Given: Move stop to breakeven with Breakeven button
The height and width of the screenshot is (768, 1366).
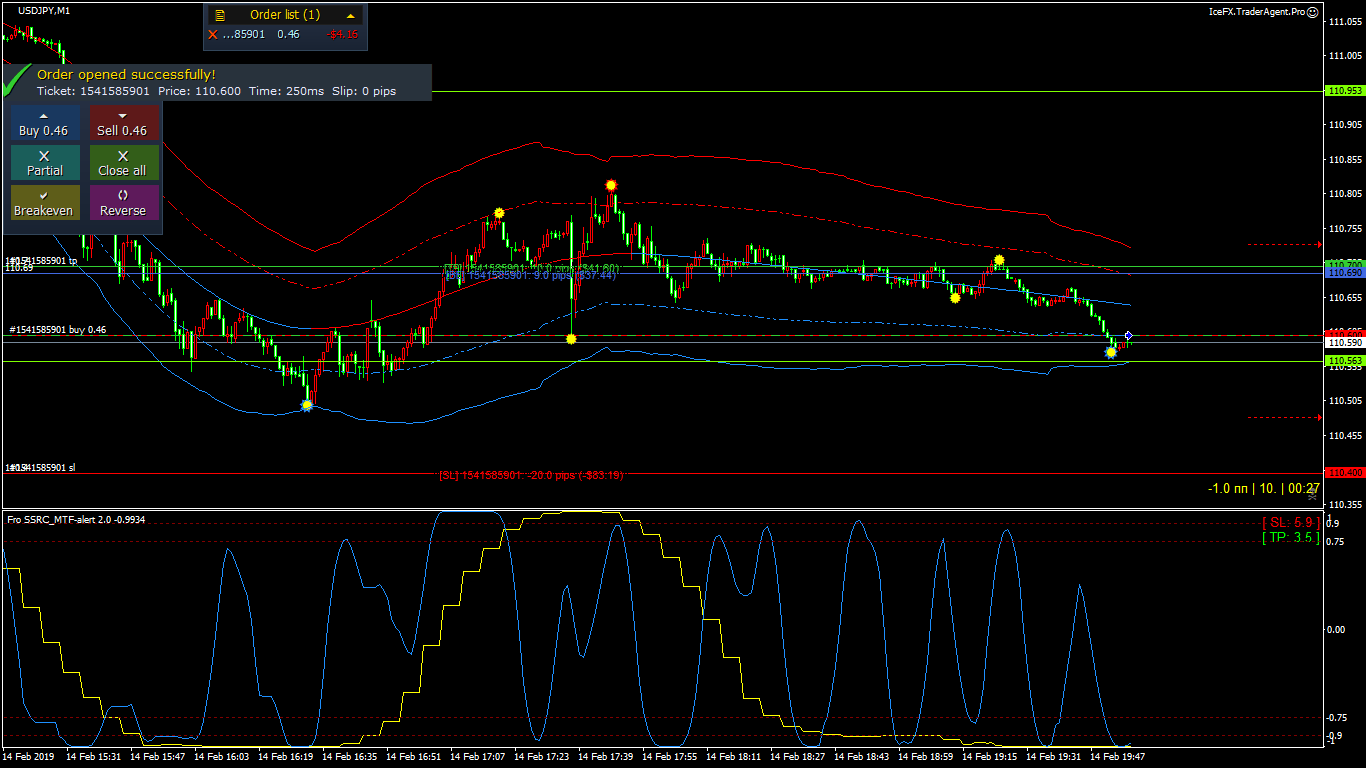Looking at the screenshot, I should (44, 203).
